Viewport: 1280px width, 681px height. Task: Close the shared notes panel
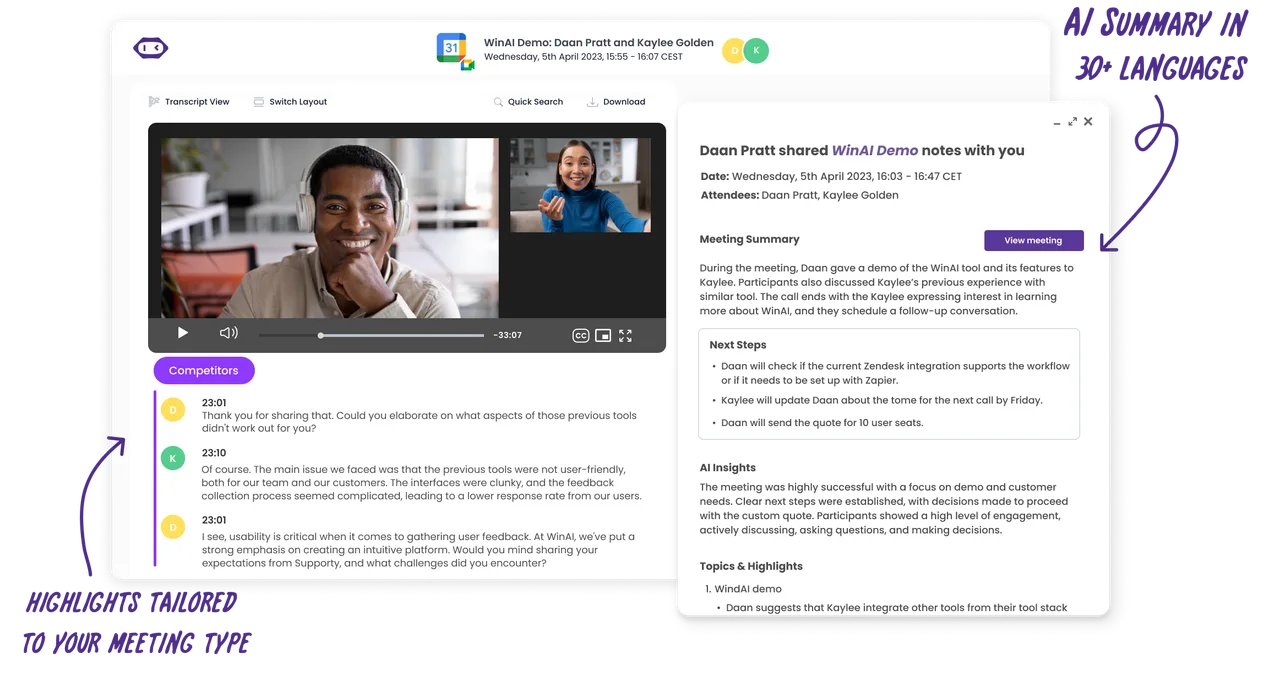(1088, 122)
